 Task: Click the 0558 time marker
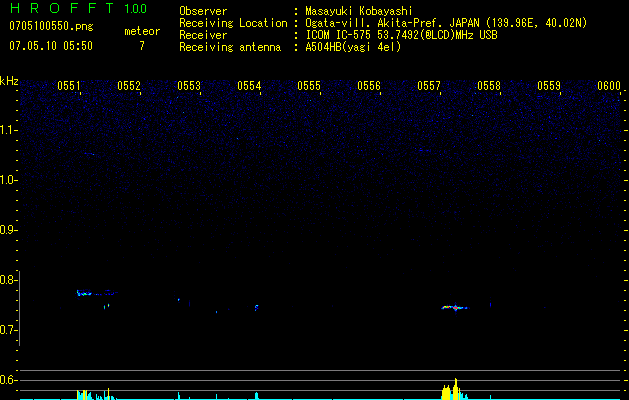coord(489,86)
